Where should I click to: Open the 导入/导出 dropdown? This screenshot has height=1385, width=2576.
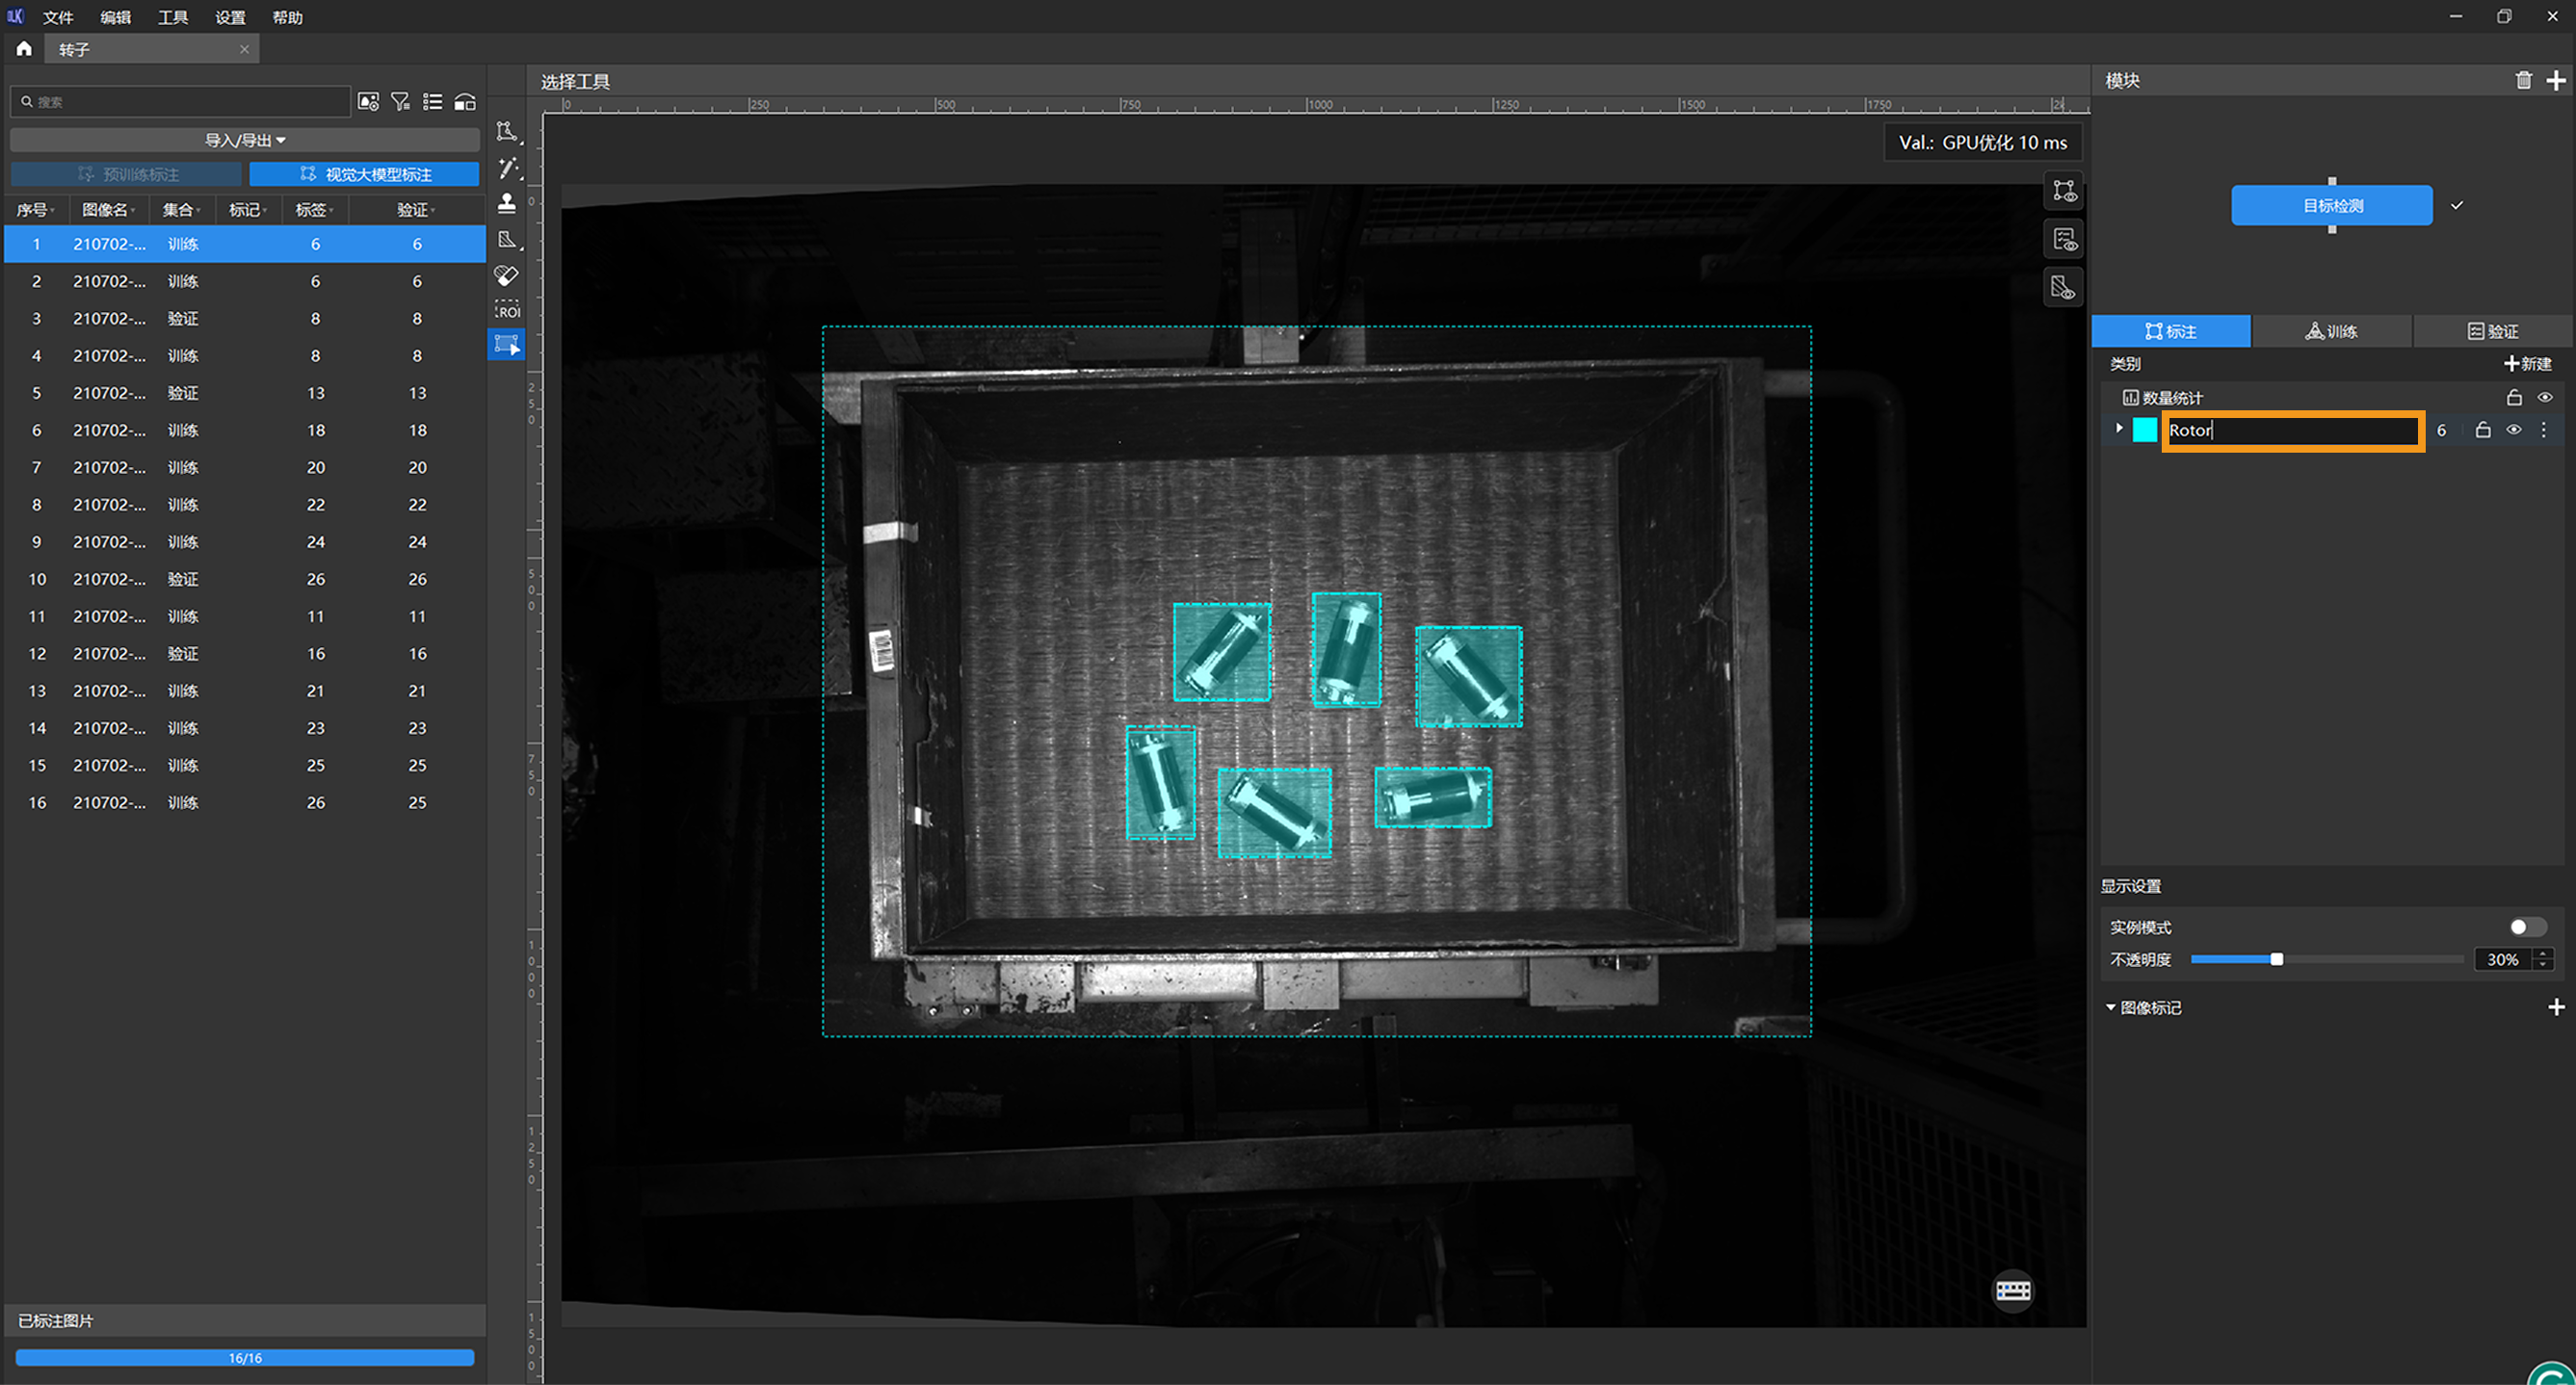click(245, 140)
